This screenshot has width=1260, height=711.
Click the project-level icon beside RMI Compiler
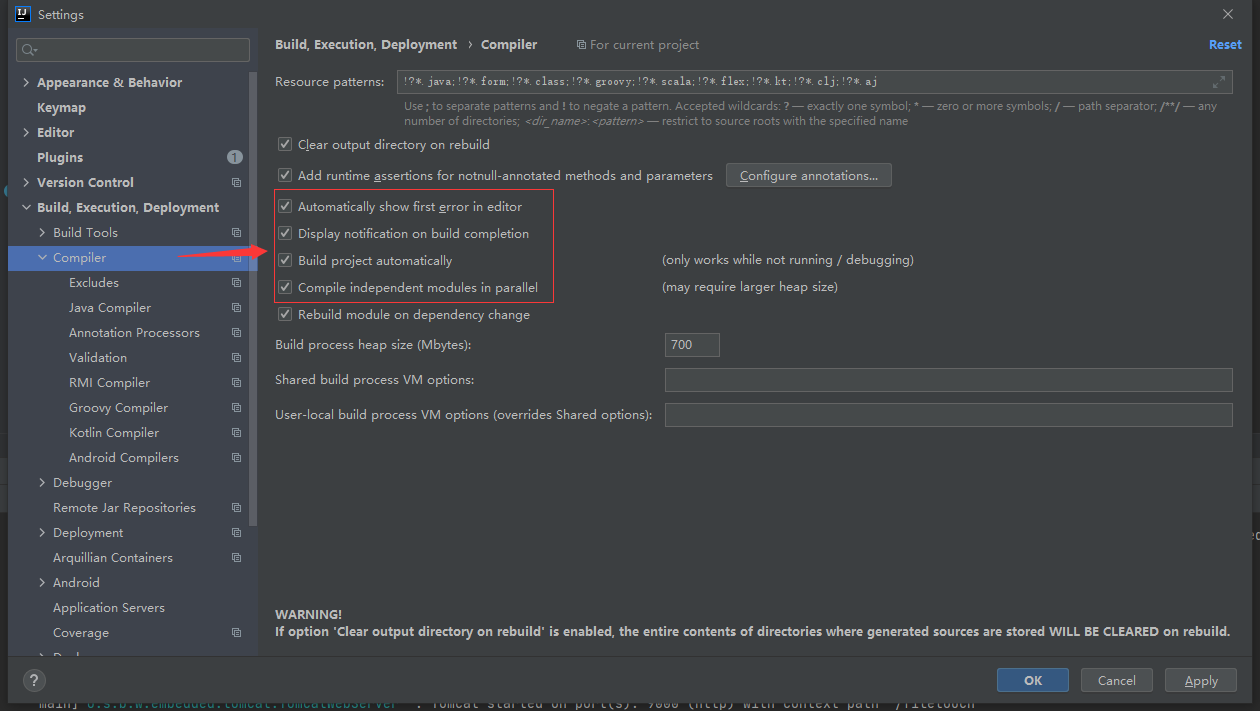pyautogui.click(x=236, y=383)
